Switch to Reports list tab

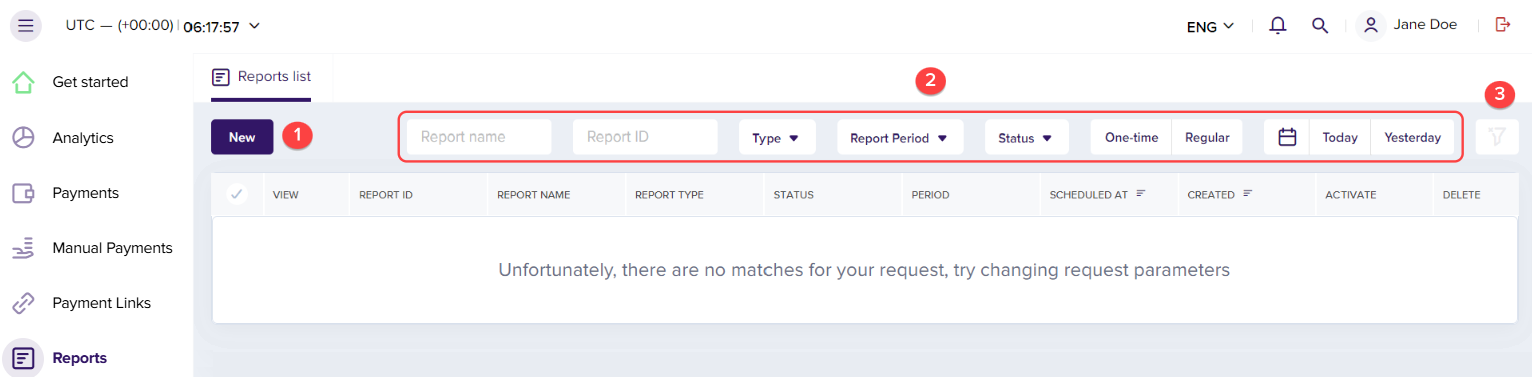pyautogui.click(x=261, y=77)
